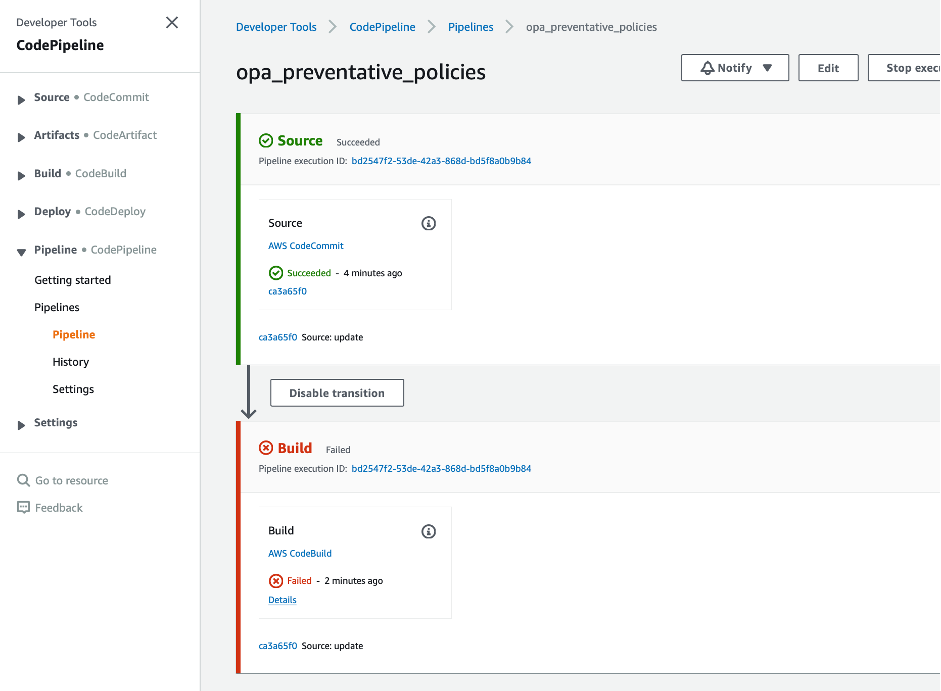Click the info icon on the Source action card
The image size is (941, 691).
point(428,223)
